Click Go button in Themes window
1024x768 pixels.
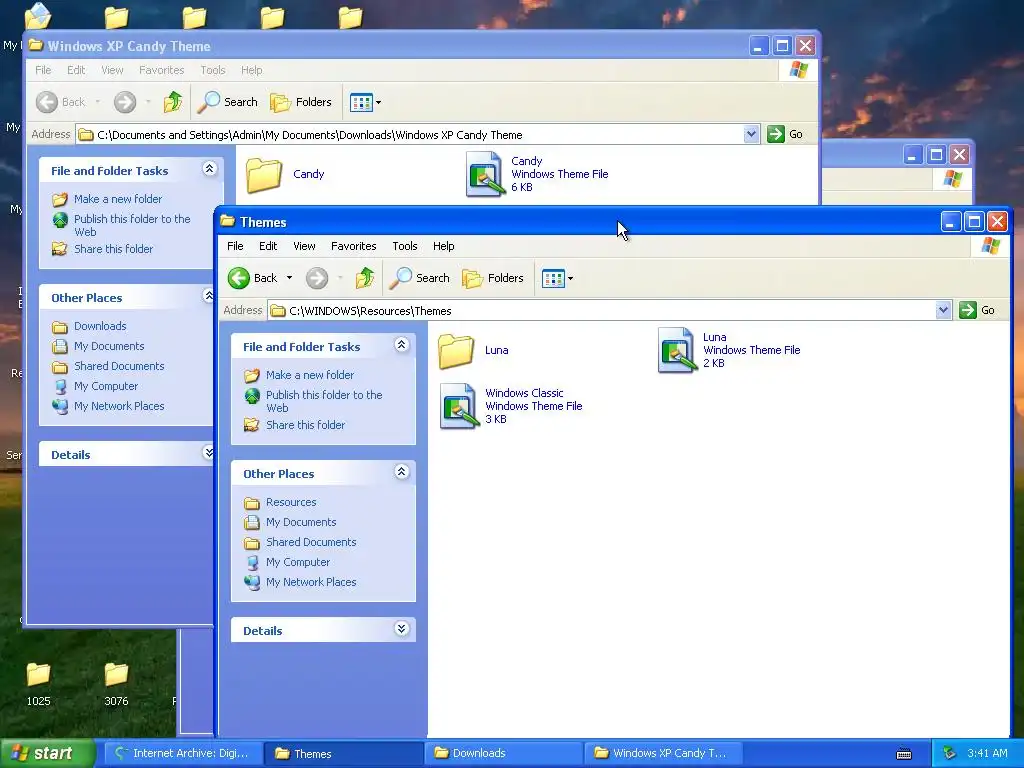pos(978,310)
